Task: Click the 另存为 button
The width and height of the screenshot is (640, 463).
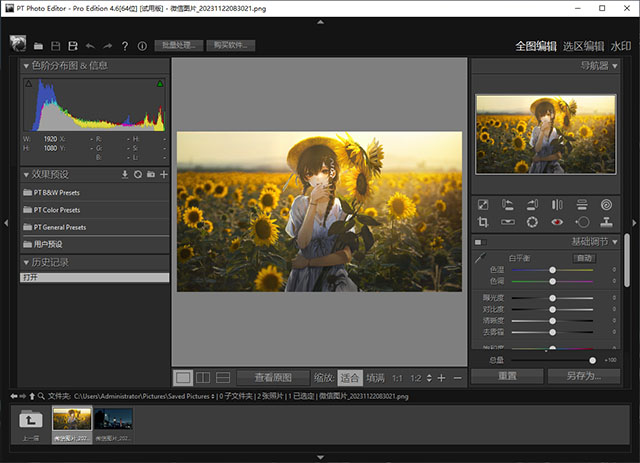Action: tap(583, 376)
